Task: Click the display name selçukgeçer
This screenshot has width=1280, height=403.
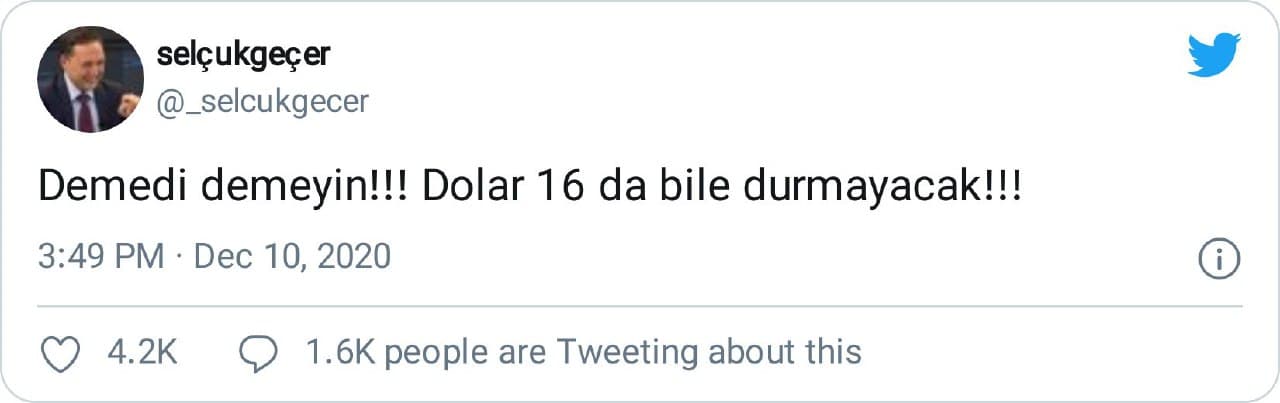Action: pos(243,56)
